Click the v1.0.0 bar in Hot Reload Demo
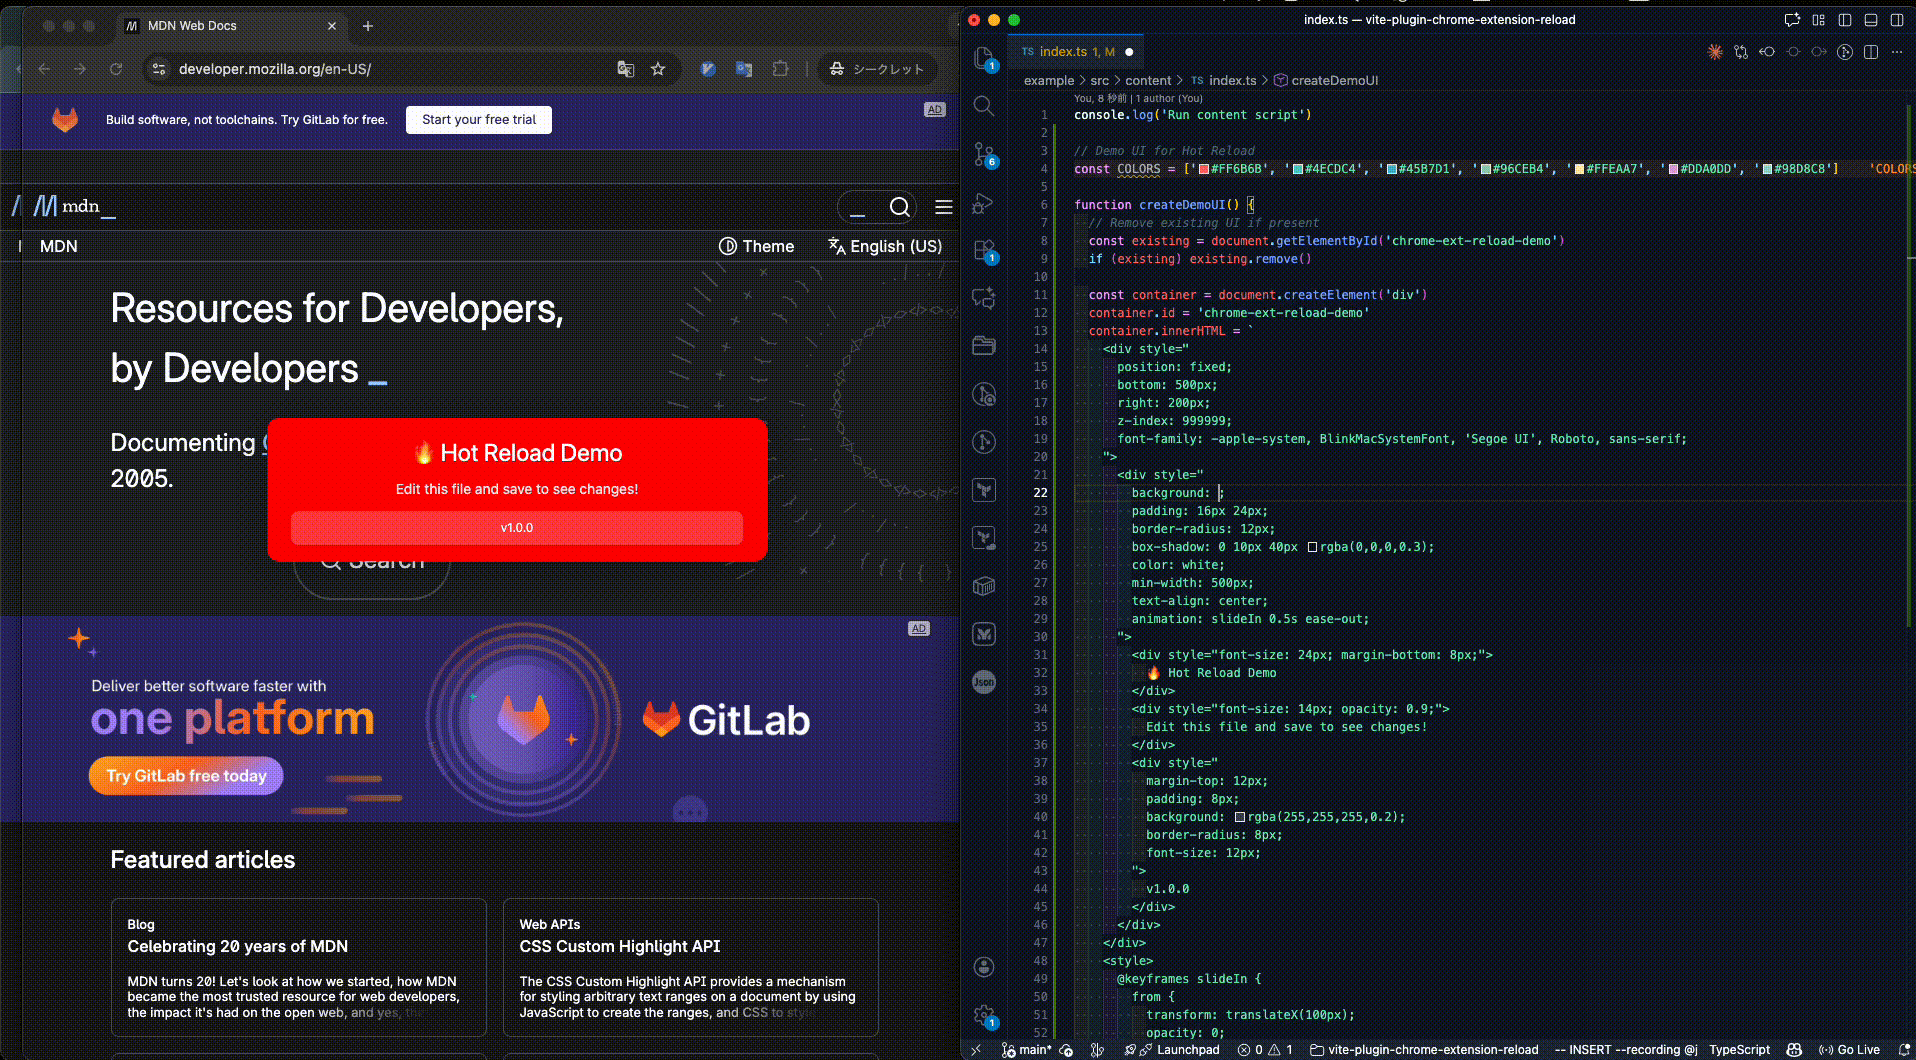The image size is (1916, 1060). click(517, 528)
